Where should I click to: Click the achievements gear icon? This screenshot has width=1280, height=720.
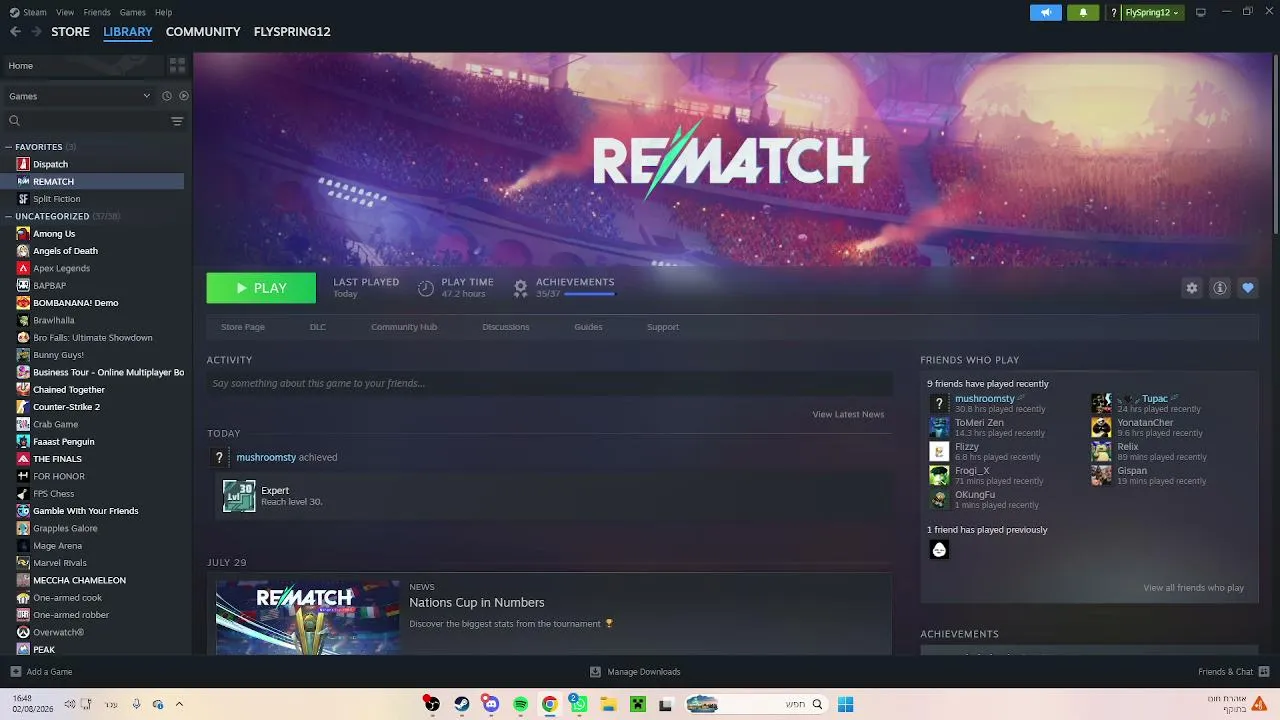point(520,288)
